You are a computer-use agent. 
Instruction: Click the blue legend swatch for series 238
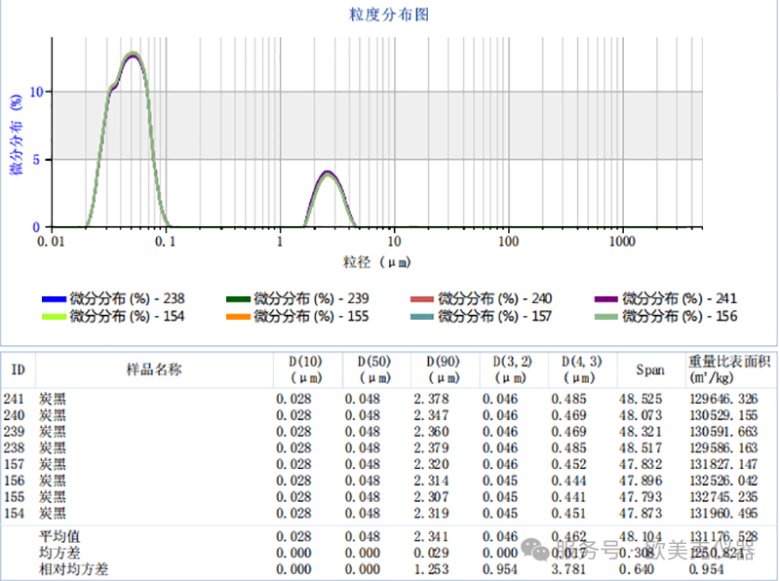[54, 299]
